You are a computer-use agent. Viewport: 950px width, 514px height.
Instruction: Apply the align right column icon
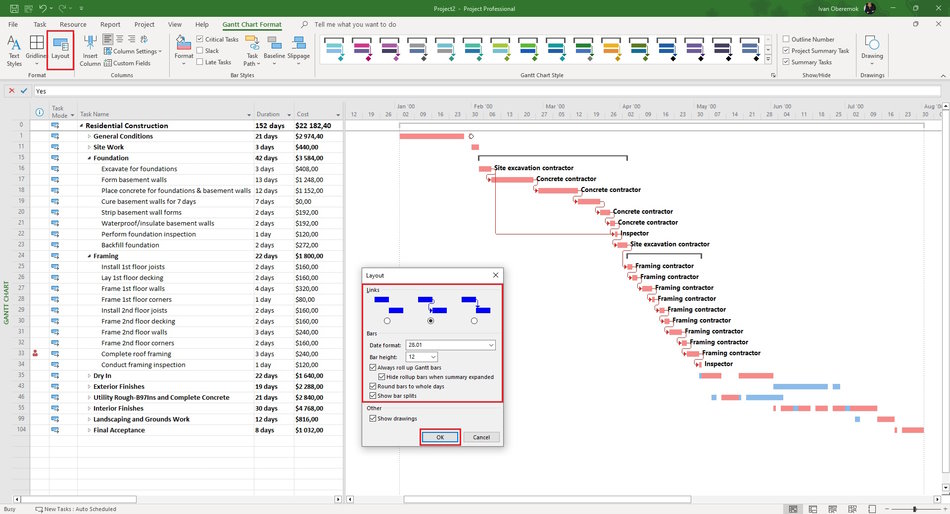tap(131, 39)
